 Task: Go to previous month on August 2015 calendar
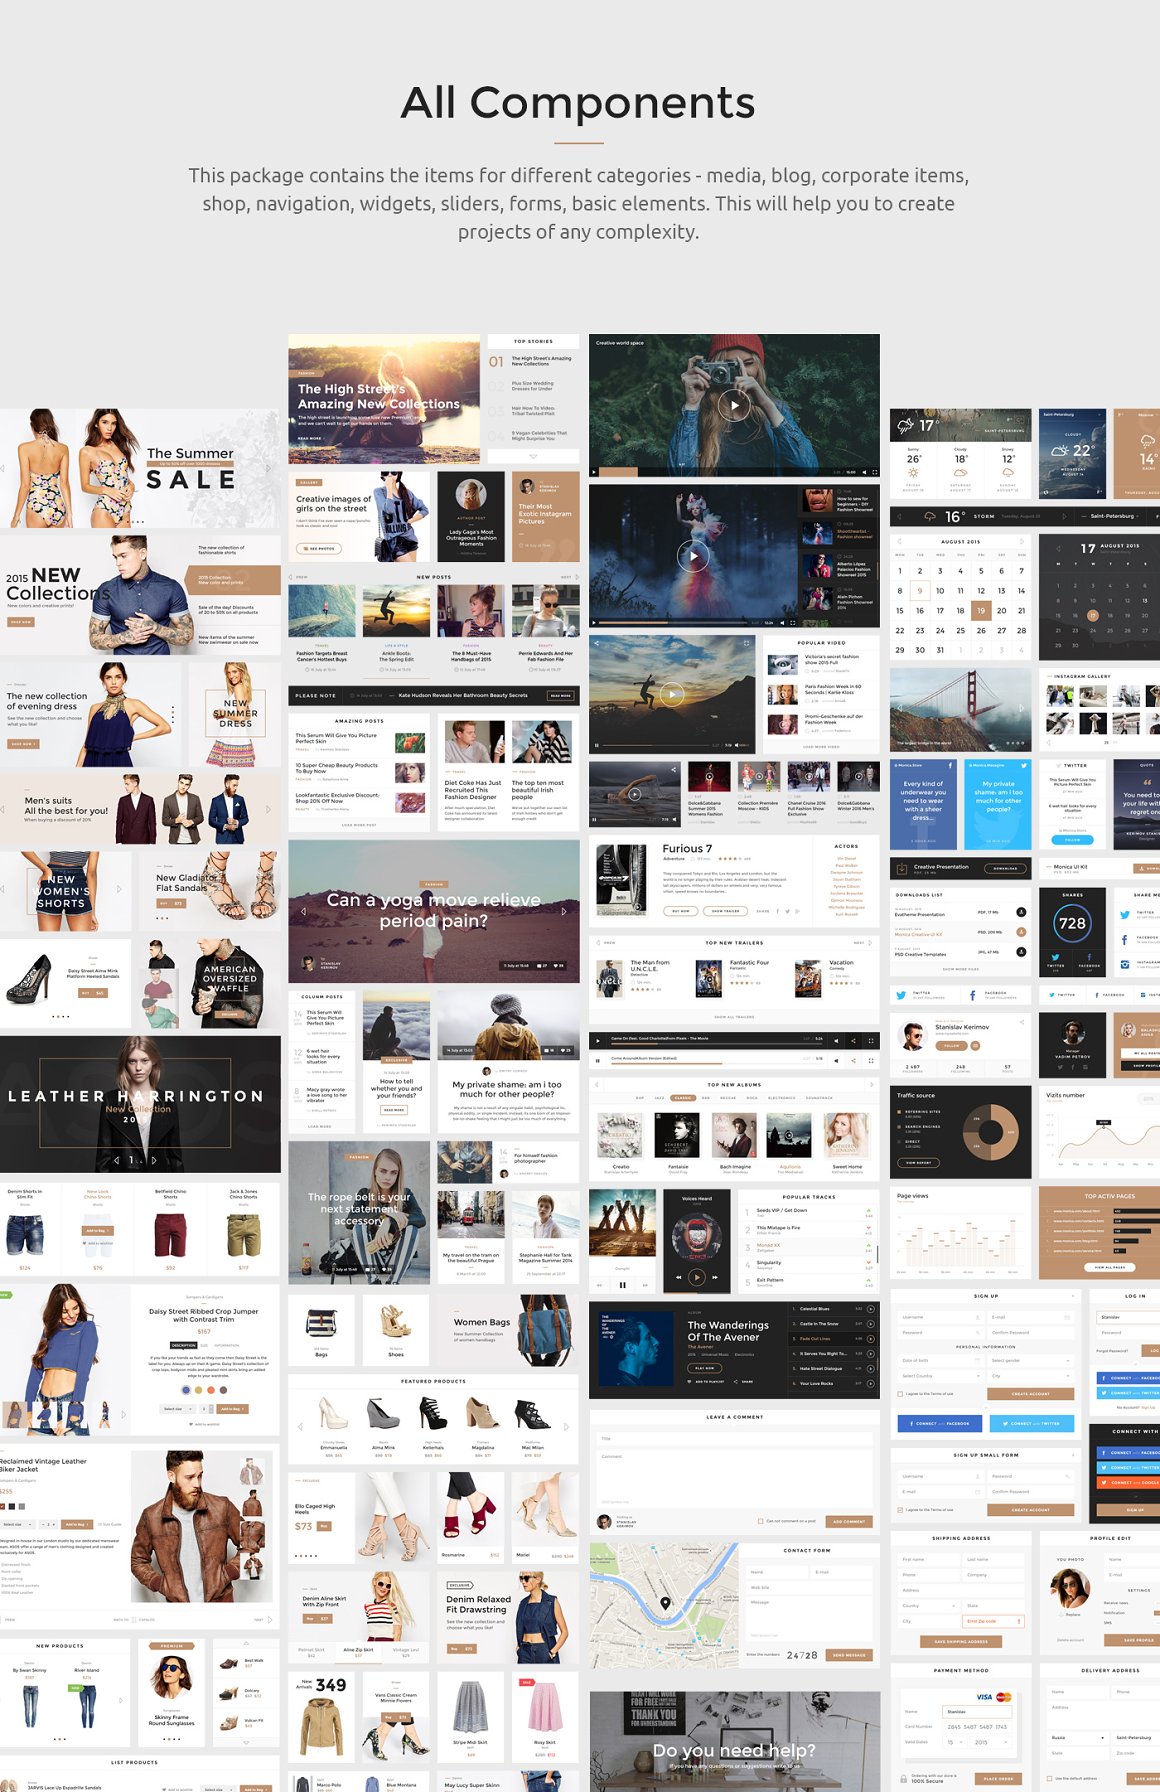click(x=900, y=541)
